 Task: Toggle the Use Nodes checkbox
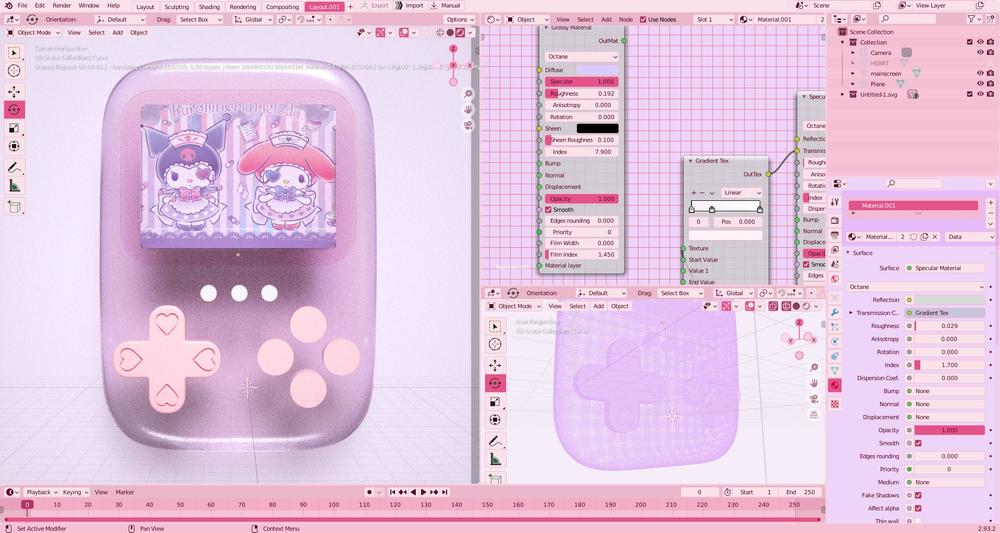coord(643,20)
